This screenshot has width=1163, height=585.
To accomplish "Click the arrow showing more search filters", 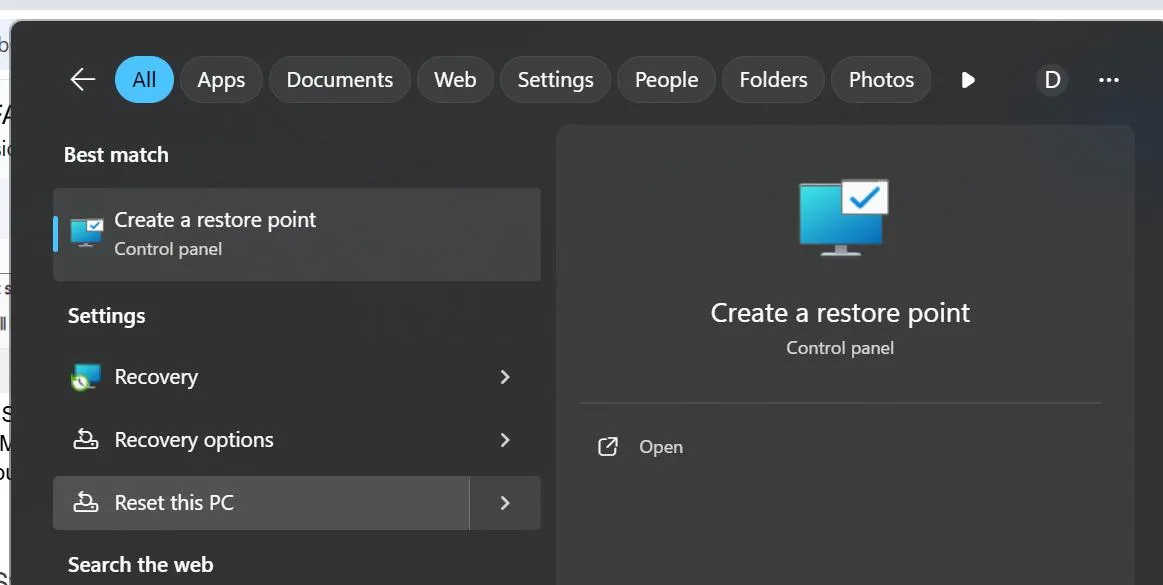I will [x=967, y=79].
